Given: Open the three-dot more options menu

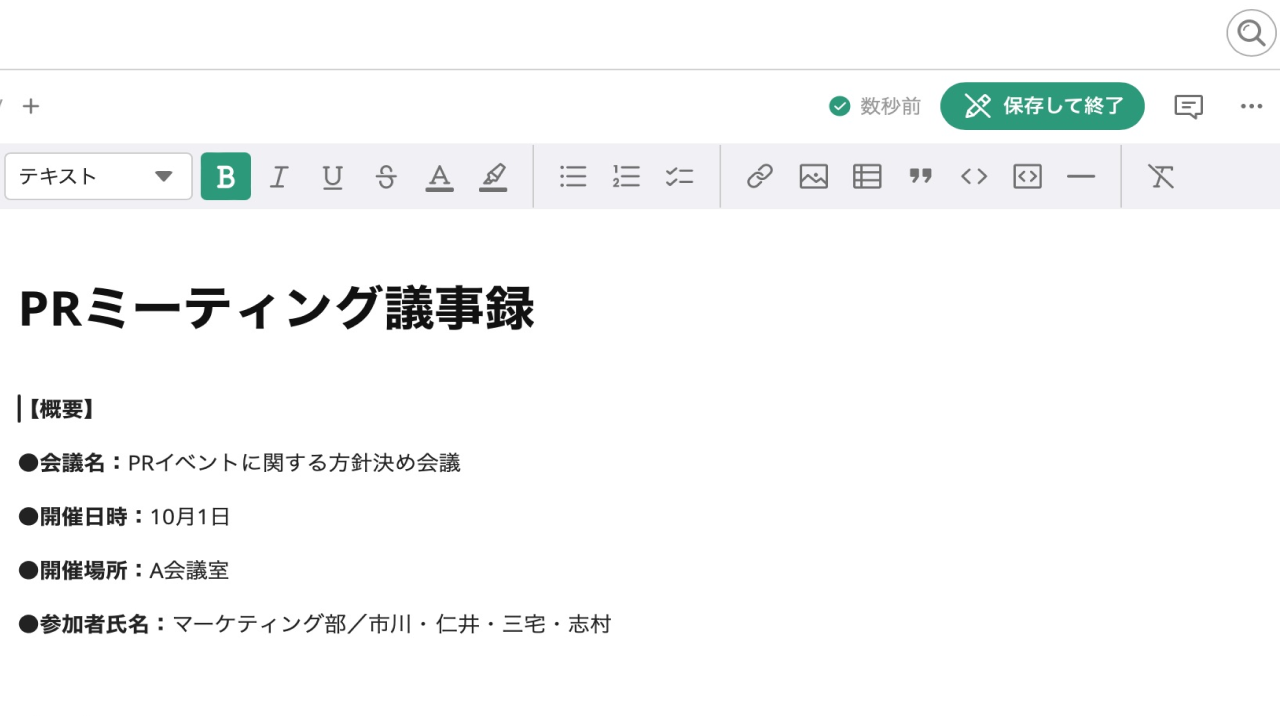Looking at the screenshot, I should 1251,106.
